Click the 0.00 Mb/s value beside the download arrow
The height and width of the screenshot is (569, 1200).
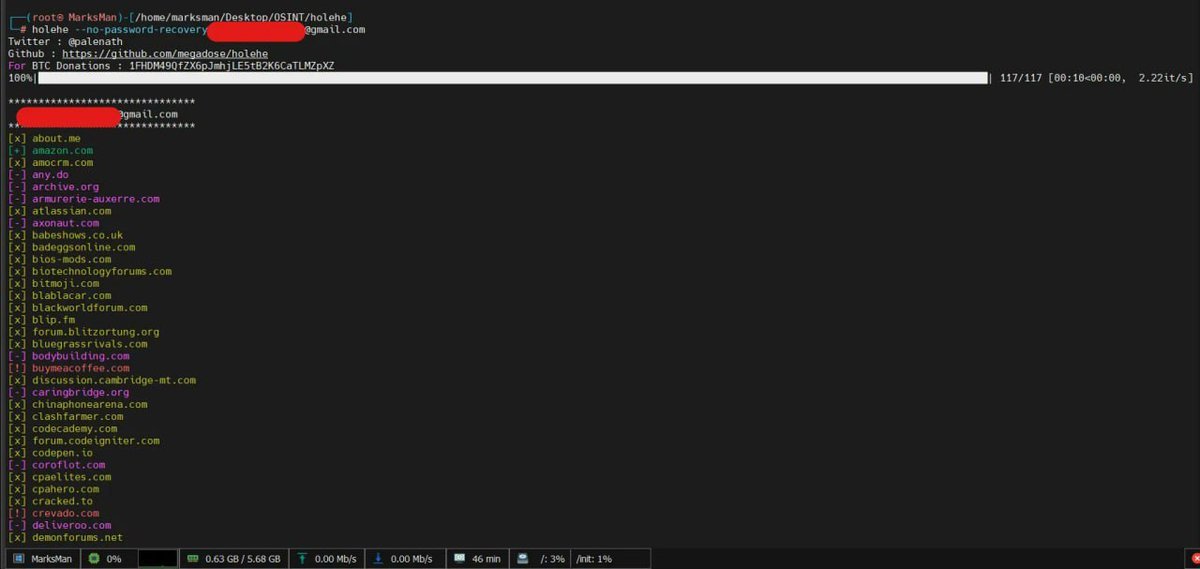pyautogui.click(x=411, y=559)
